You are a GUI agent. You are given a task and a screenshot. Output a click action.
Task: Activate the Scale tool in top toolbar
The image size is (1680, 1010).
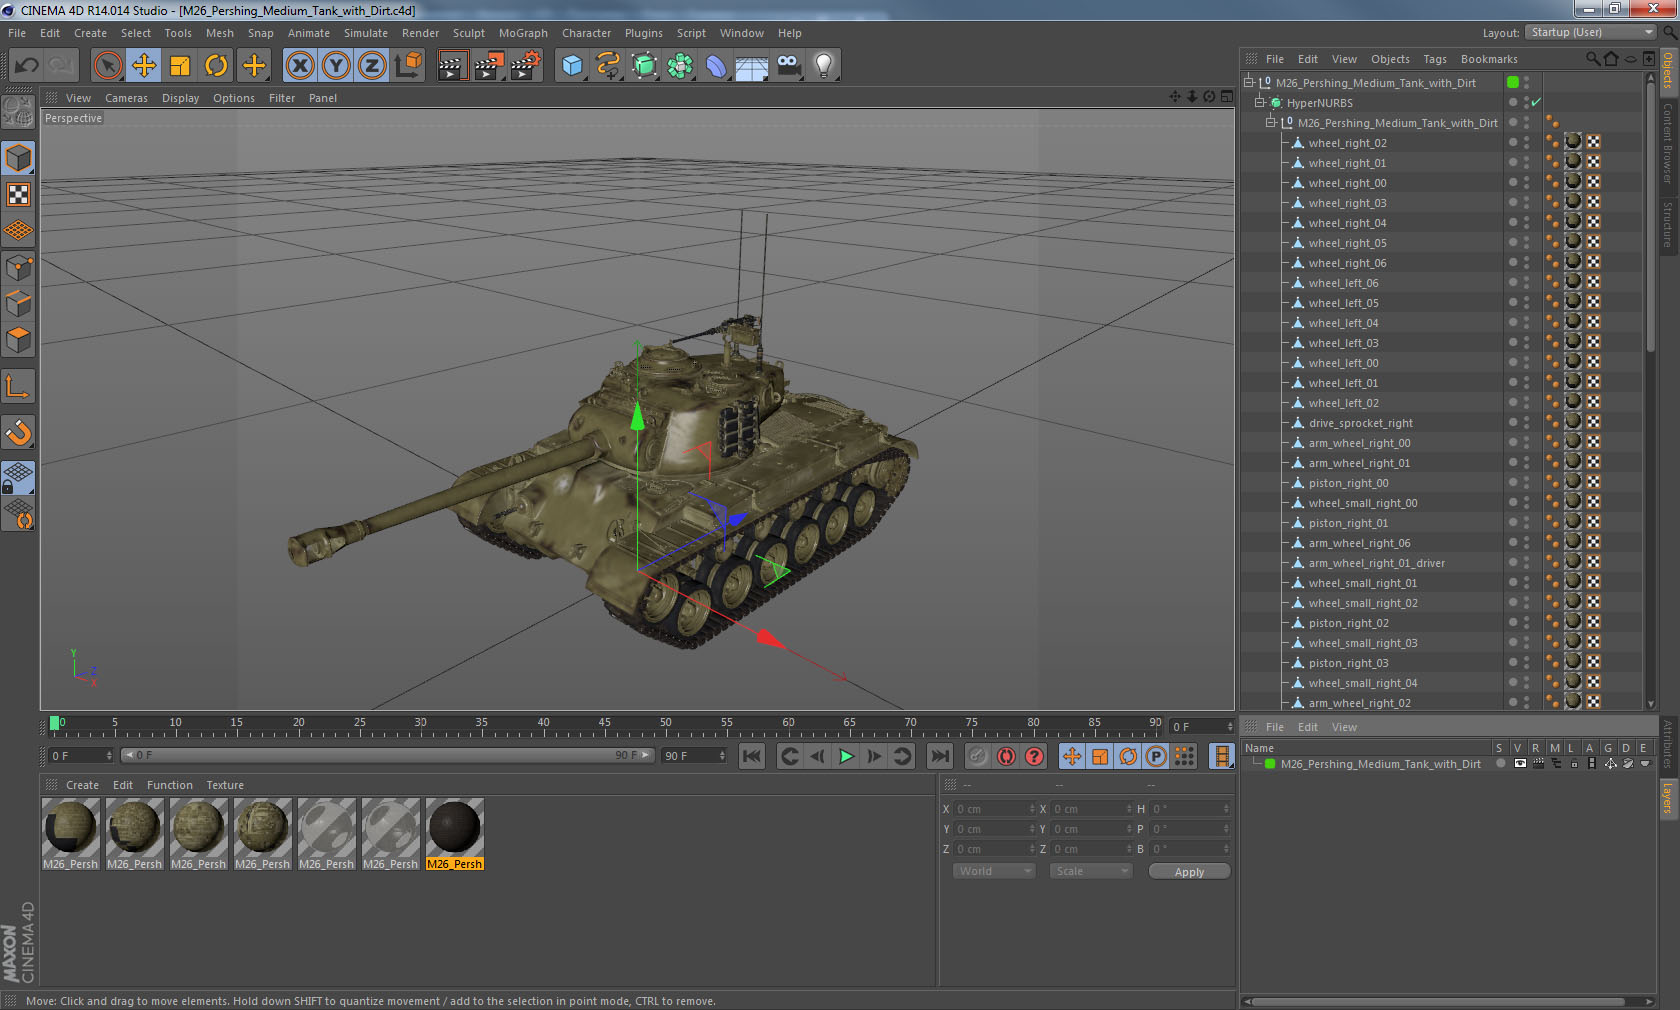(180, 66)
